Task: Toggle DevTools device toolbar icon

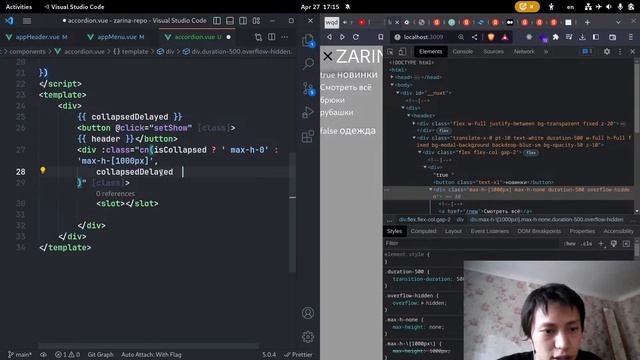Action: [402, 51]
